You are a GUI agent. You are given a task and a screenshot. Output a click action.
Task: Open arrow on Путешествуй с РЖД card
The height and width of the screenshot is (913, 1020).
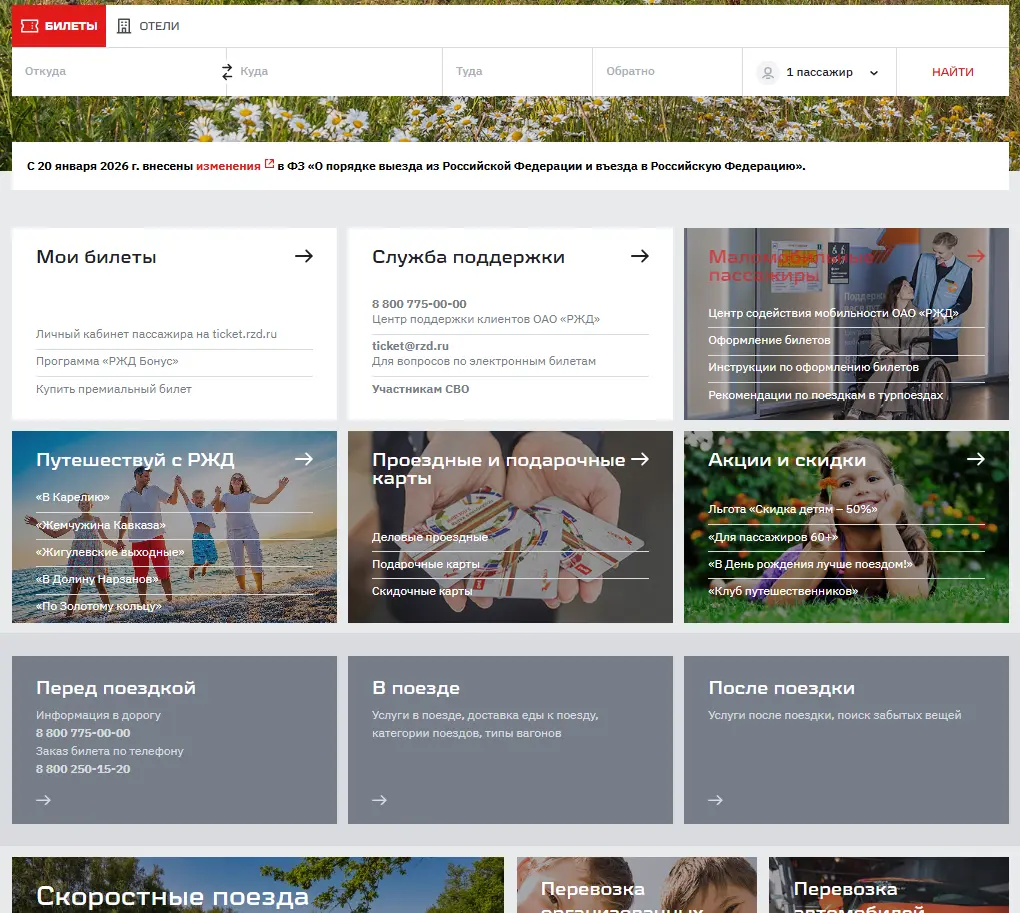click(304, 459)
